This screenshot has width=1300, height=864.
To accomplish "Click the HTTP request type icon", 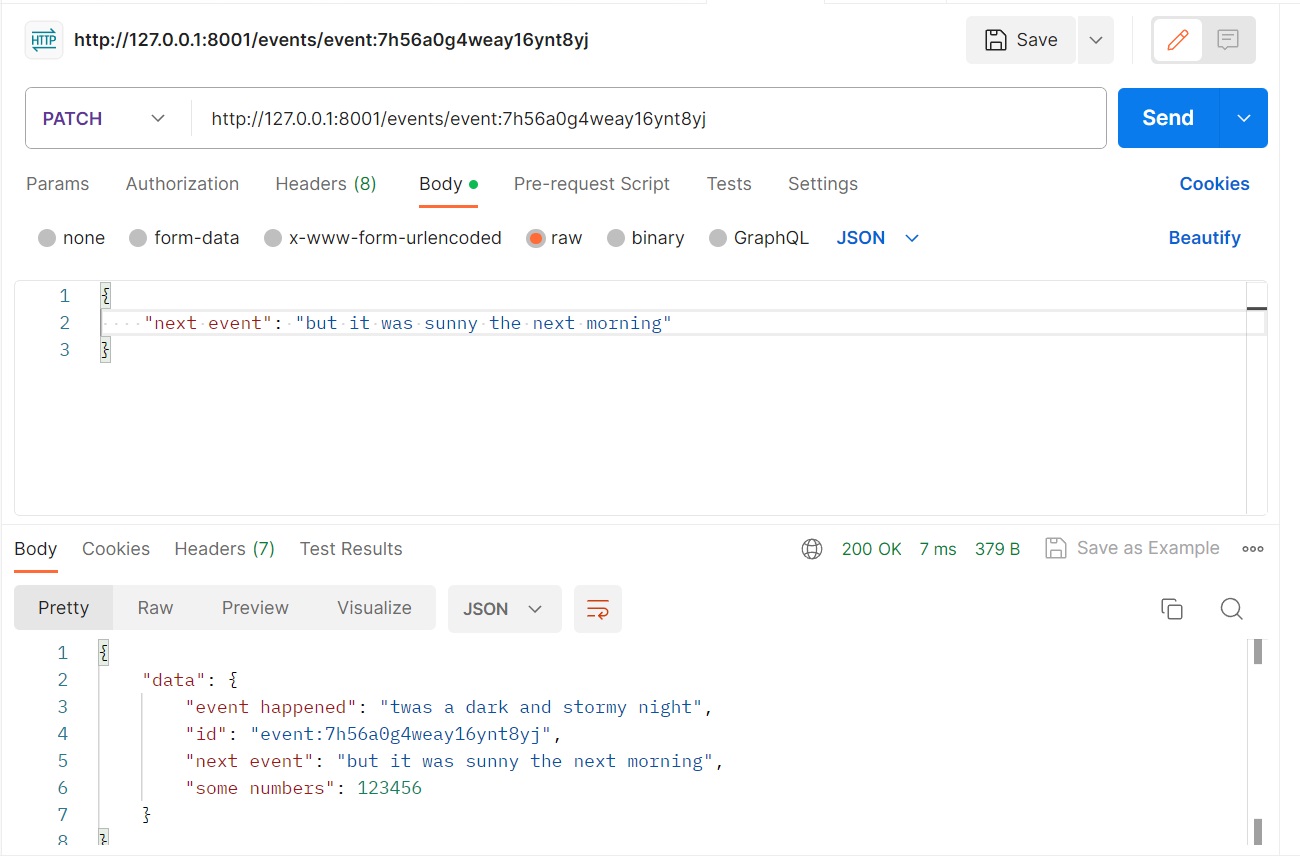I will [44, 40].
